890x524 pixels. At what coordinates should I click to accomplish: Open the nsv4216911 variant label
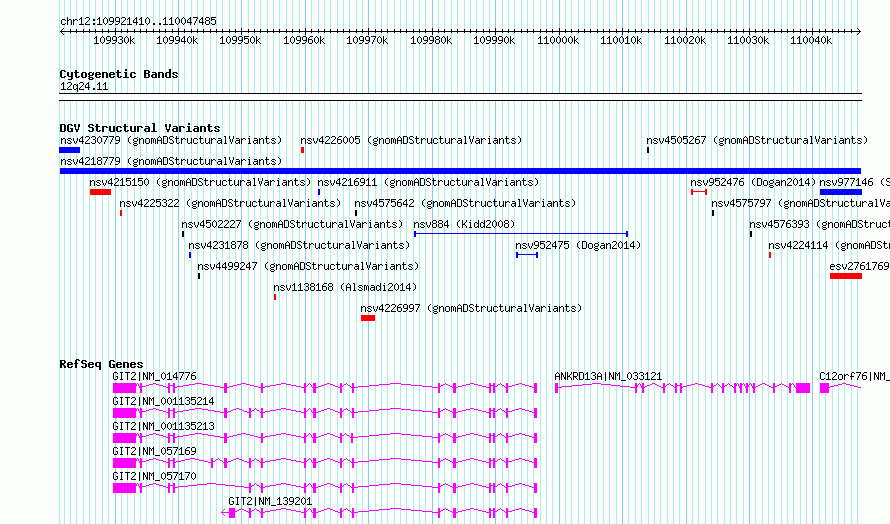click(428, 182)
